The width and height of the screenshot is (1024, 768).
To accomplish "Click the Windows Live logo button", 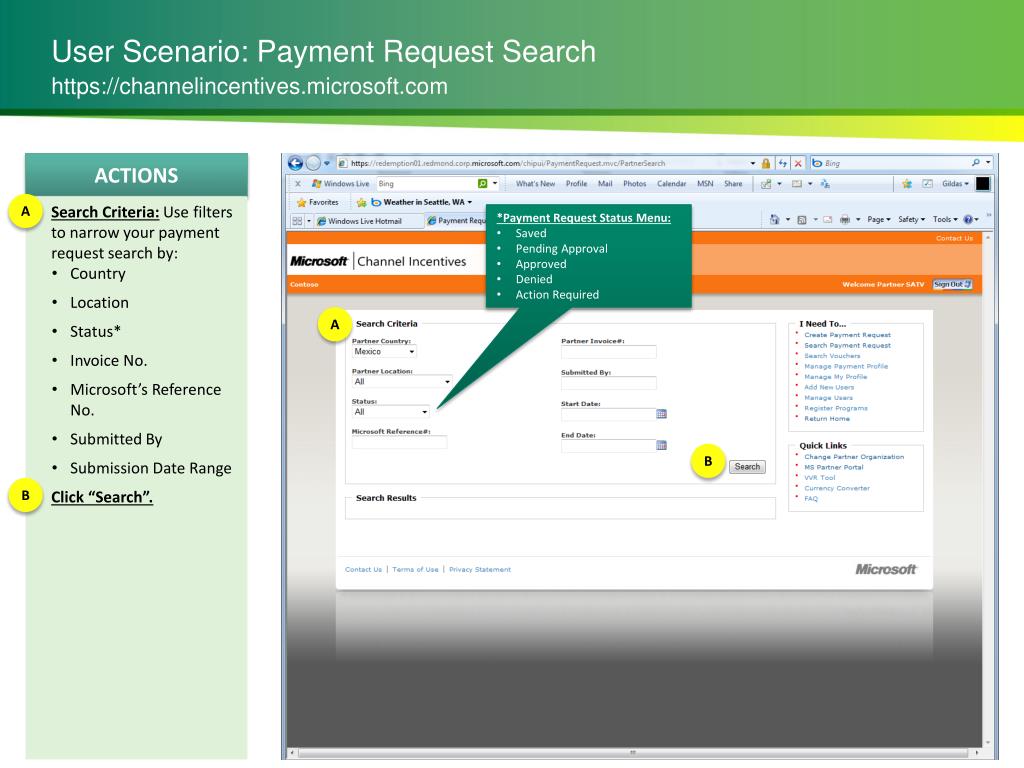I will (x=340, y=184).
